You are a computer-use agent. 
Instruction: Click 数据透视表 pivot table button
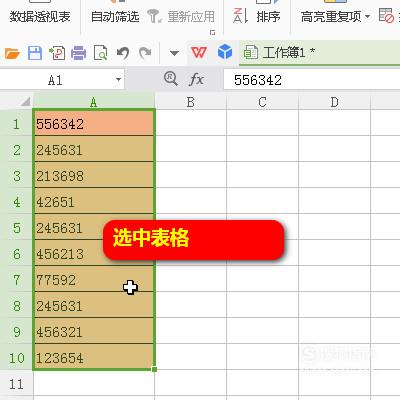click(40, 16)
